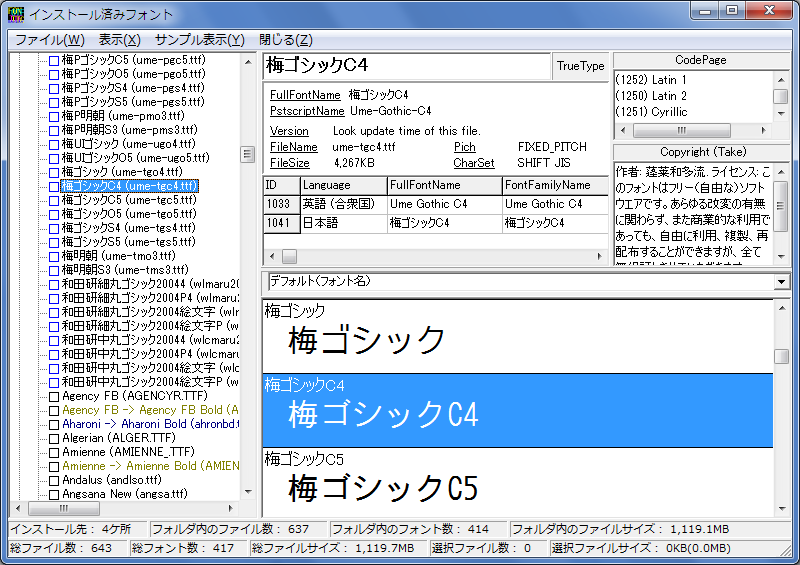Click the Copyright (Take) panel header
Viewport: 800px width, 565px height.
[x=701, y=152]
